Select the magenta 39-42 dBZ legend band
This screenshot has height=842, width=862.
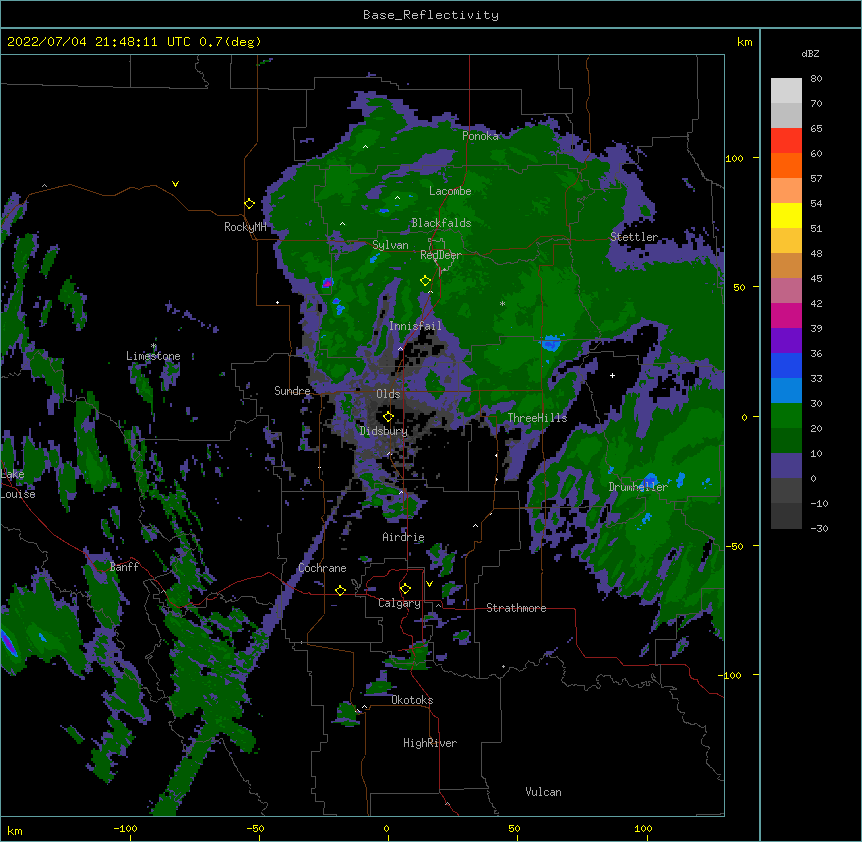pos(786,315)
